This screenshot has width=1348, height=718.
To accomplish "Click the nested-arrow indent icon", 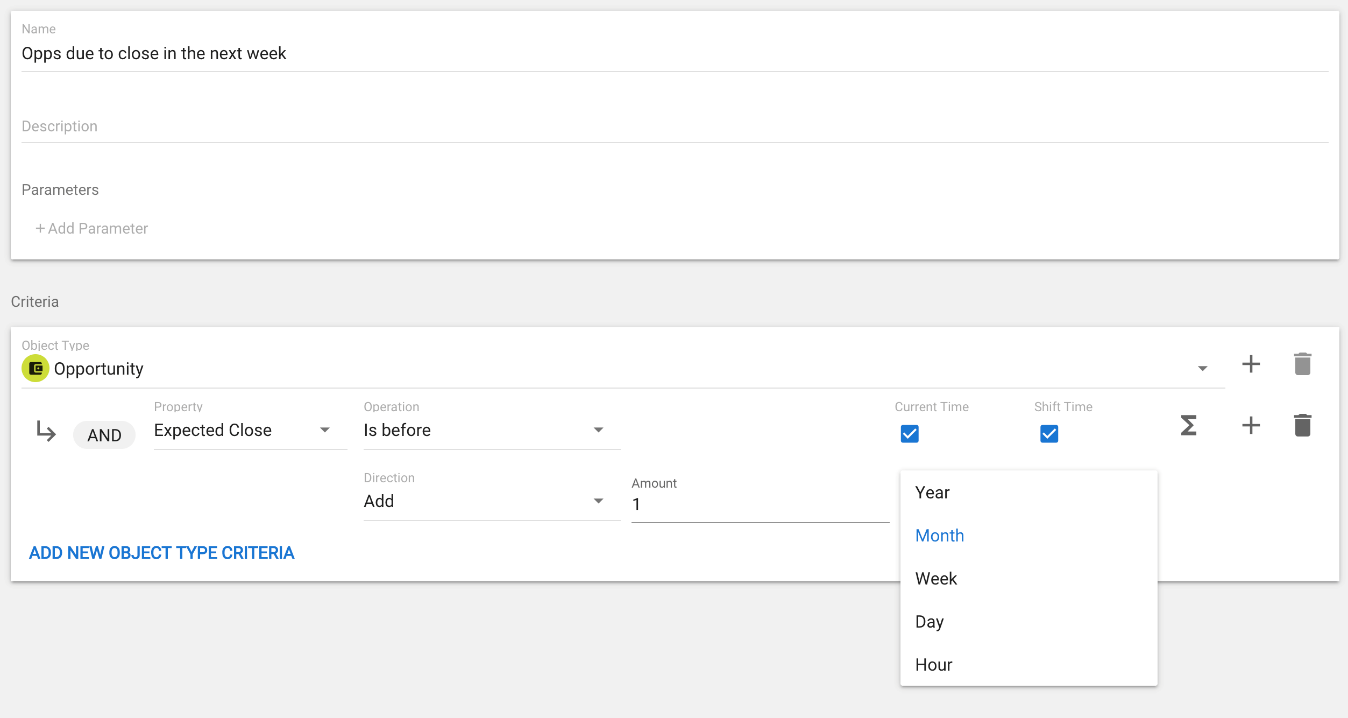I will coord(46,432).
